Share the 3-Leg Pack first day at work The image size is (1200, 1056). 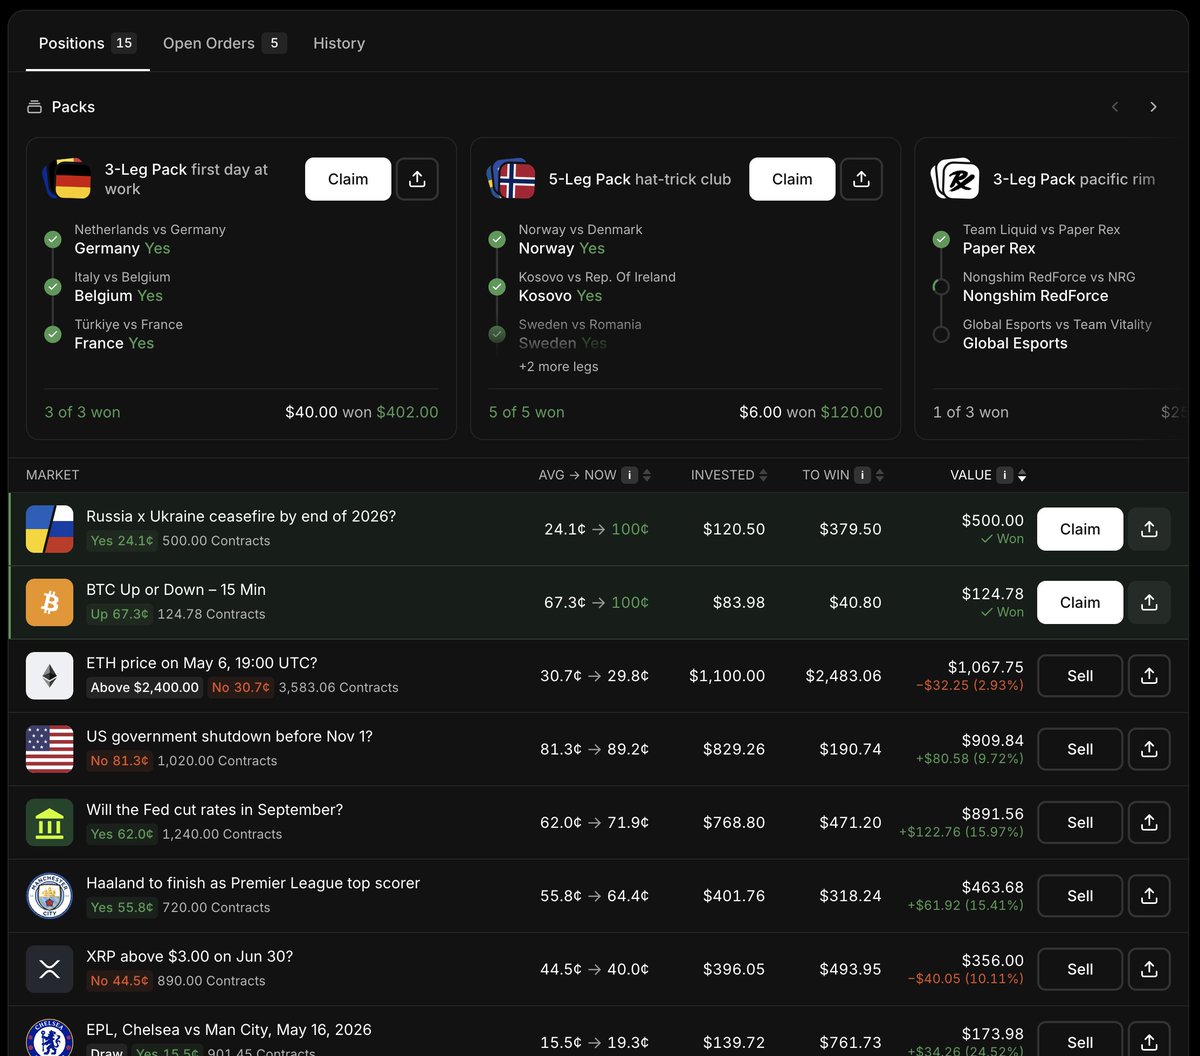click(417, 179)
